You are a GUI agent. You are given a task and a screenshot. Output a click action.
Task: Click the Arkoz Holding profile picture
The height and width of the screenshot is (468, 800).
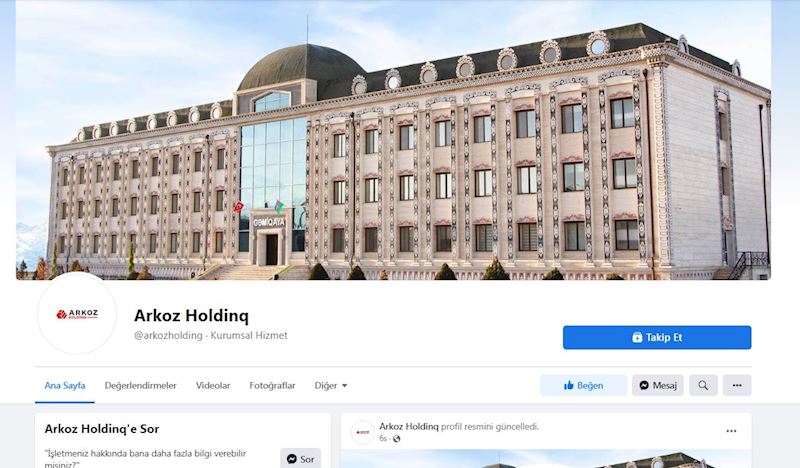coord(77,314)
